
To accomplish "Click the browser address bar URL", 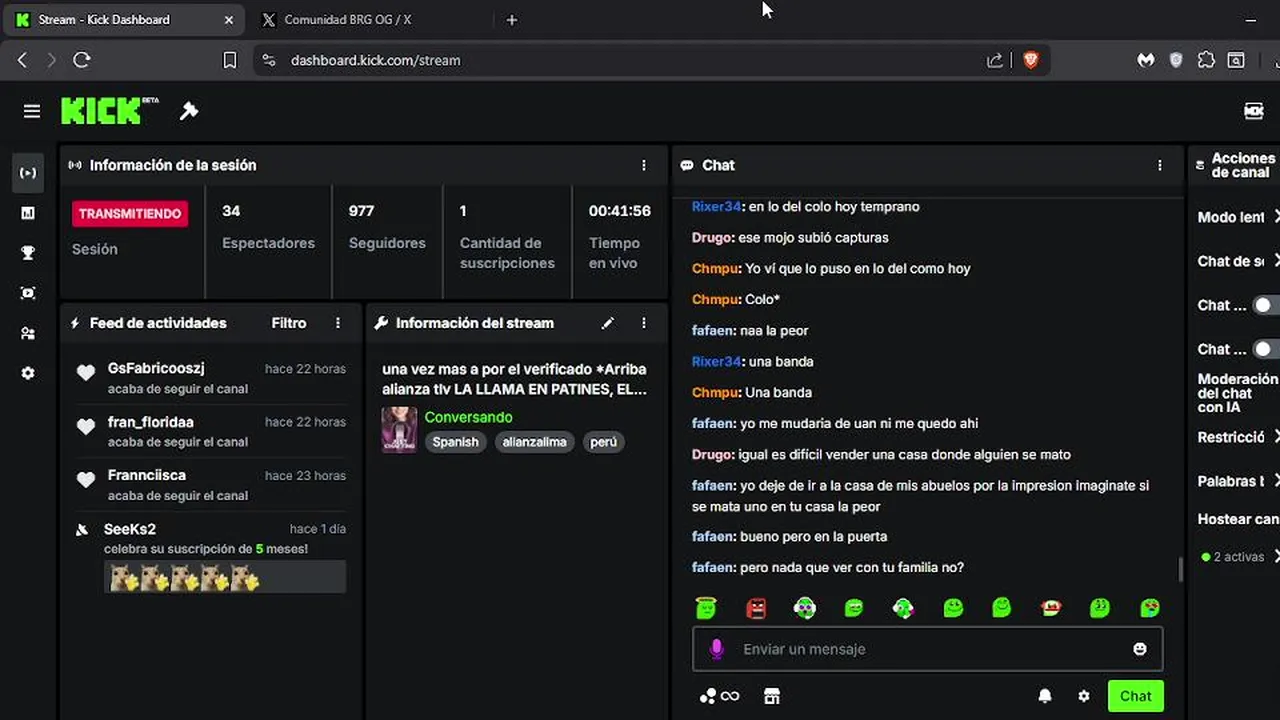I will (375, 60).
